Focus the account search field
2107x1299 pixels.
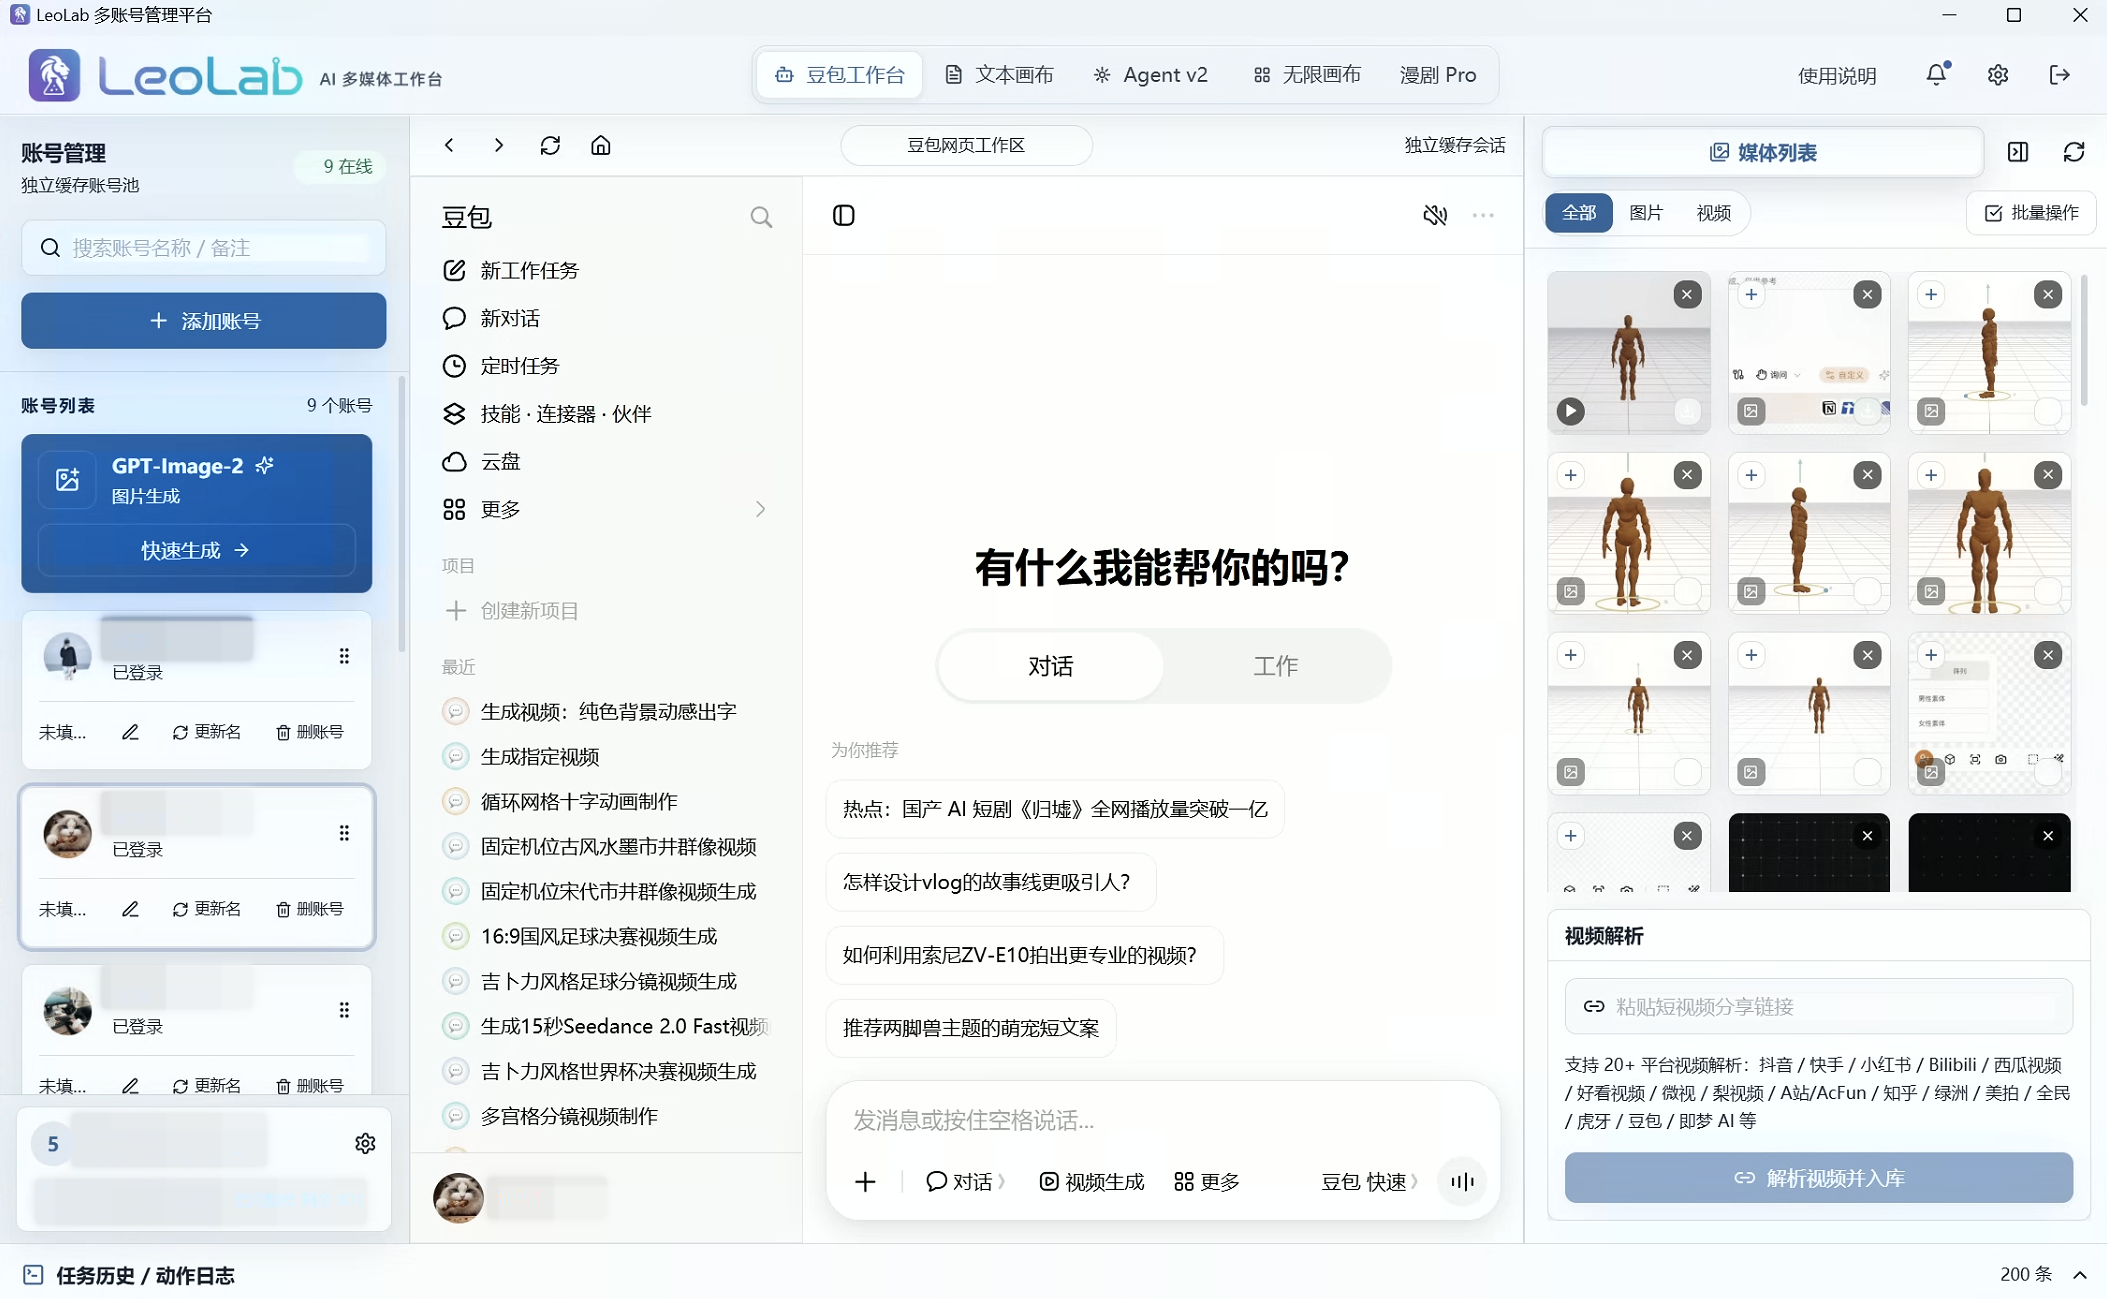click(x=204, y=248)
